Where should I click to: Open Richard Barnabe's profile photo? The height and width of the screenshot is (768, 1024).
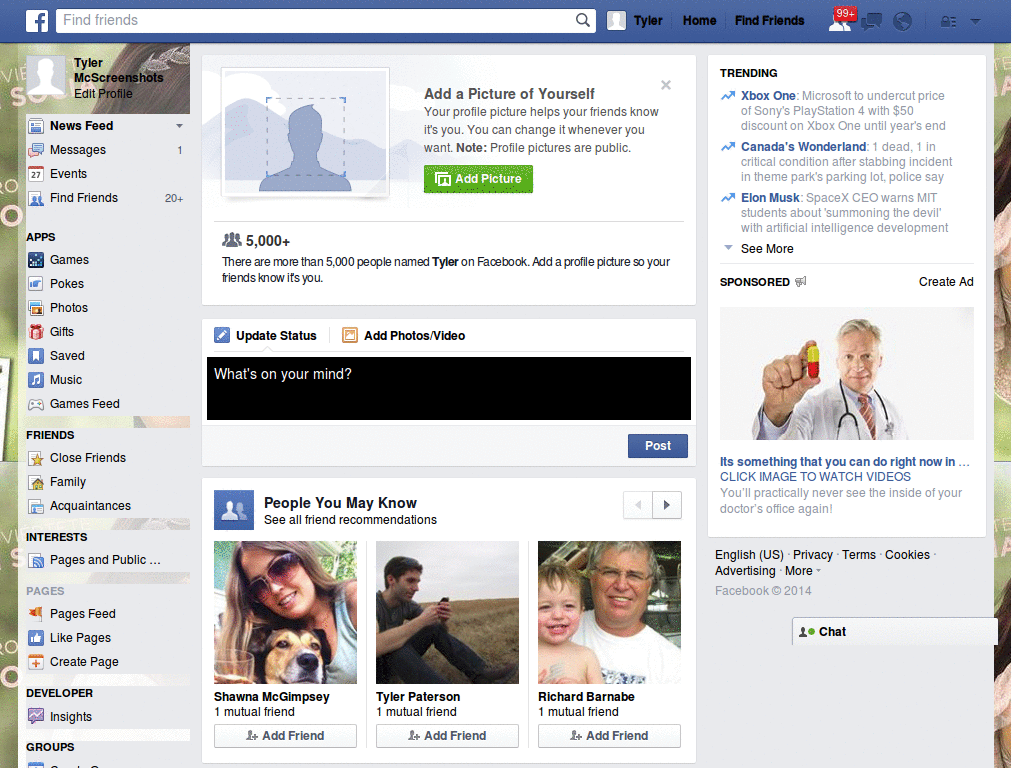pyautogui.click(x=609, y=613)
